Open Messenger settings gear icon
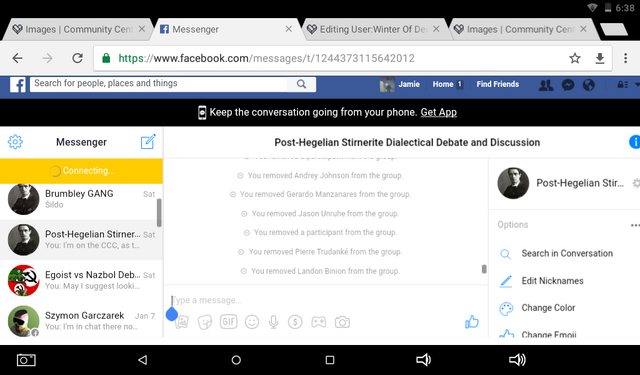The height and width of the screenshot is (375, 640). click(15, 142)
